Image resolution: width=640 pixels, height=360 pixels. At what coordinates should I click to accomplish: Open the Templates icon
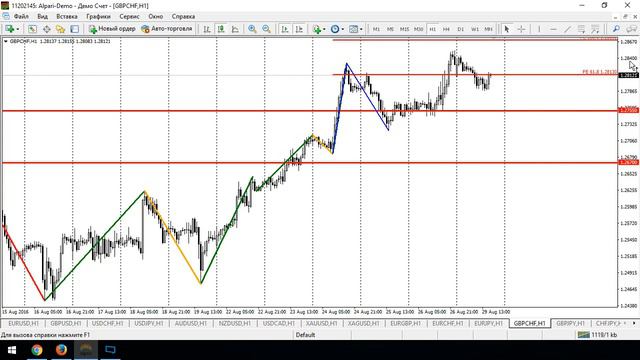tap(353, 29)
